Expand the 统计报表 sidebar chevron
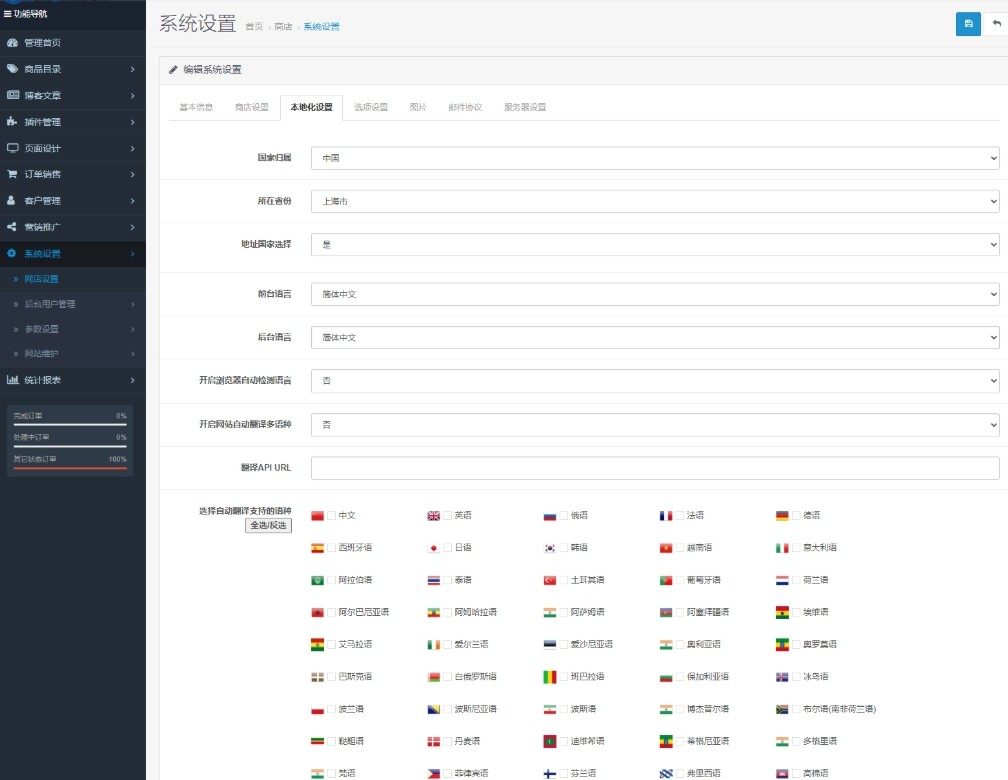Viewport: 1008px width, 780px height. click(x=132, y=380)
